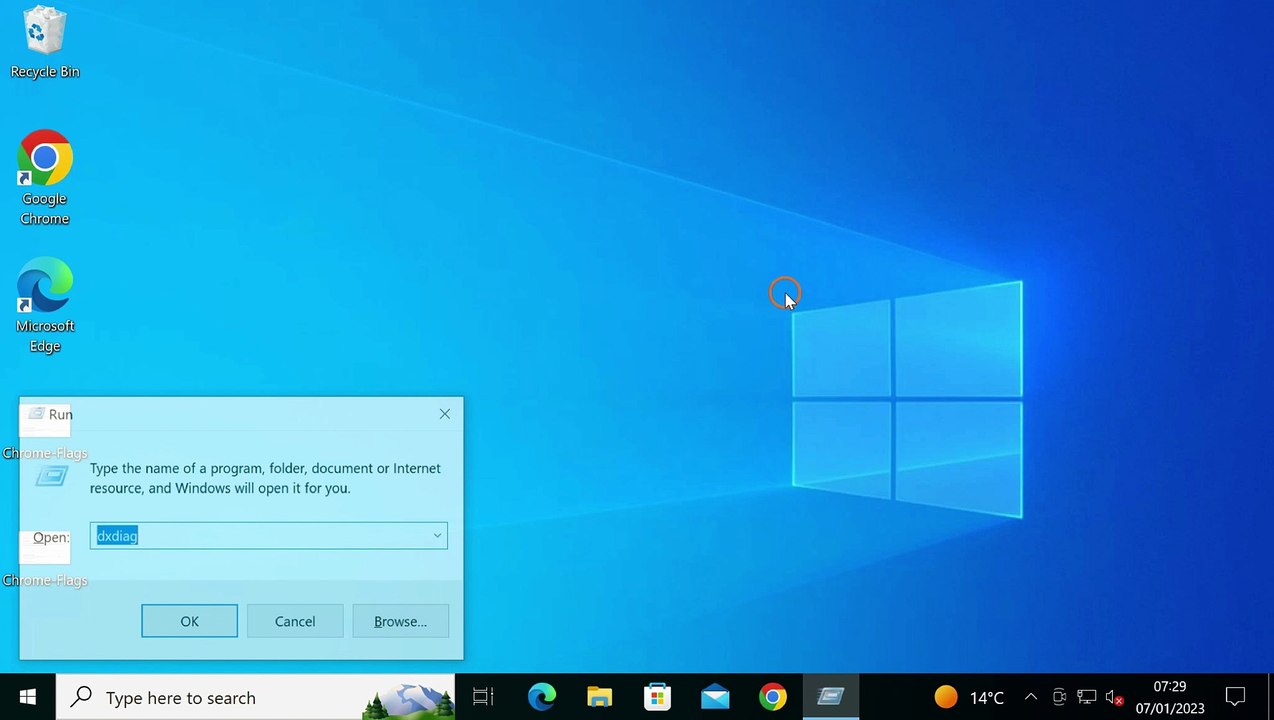The image size is (1274, 720).
Task: Click the muted volume tray icon
Action: 1114,697
